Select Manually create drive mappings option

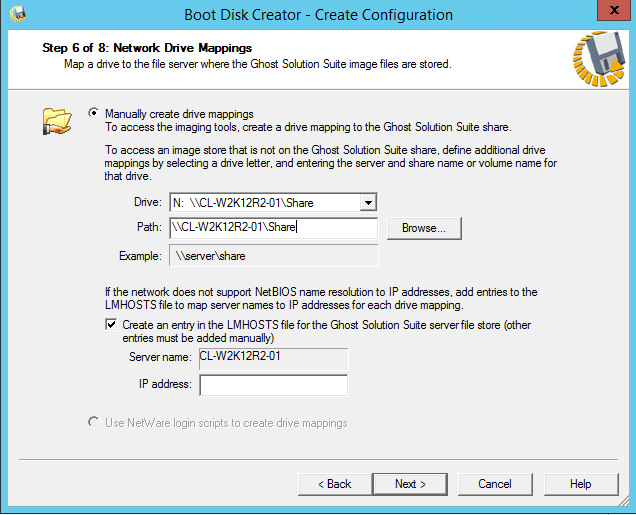tap(95, 114)
